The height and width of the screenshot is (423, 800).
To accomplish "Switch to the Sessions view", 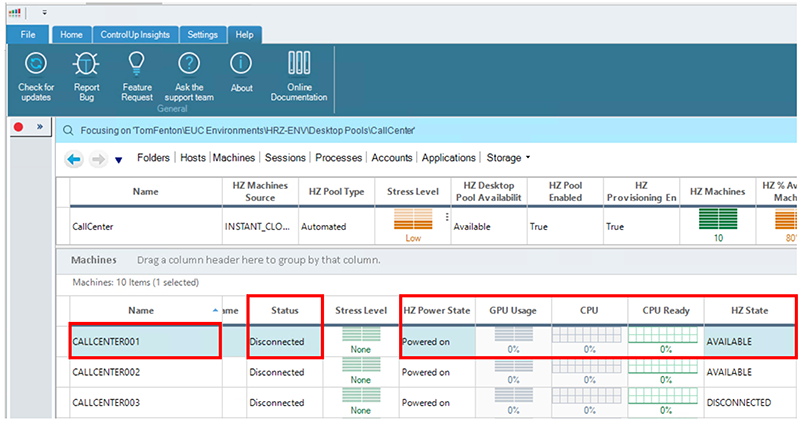I will click(x=285, y=158).
